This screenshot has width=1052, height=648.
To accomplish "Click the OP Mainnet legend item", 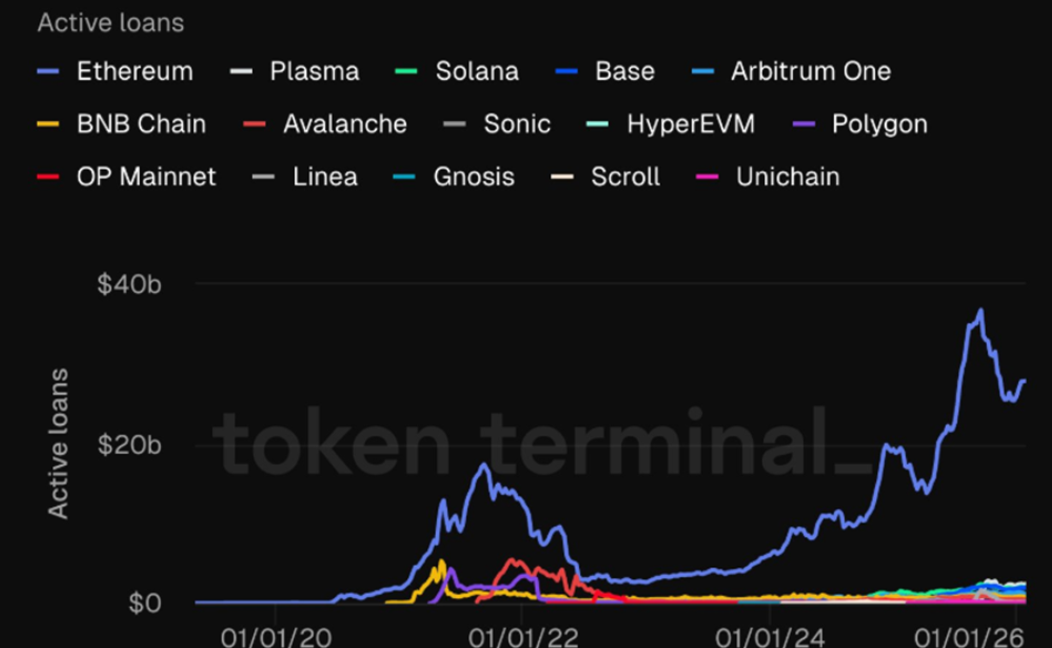I will click(x=145, y=178).
